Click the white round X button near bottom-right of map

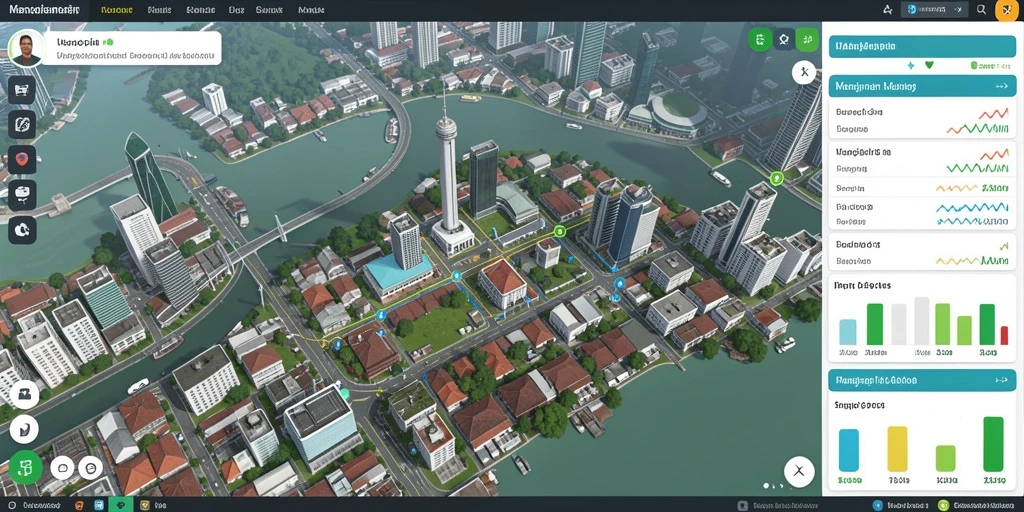799,472
